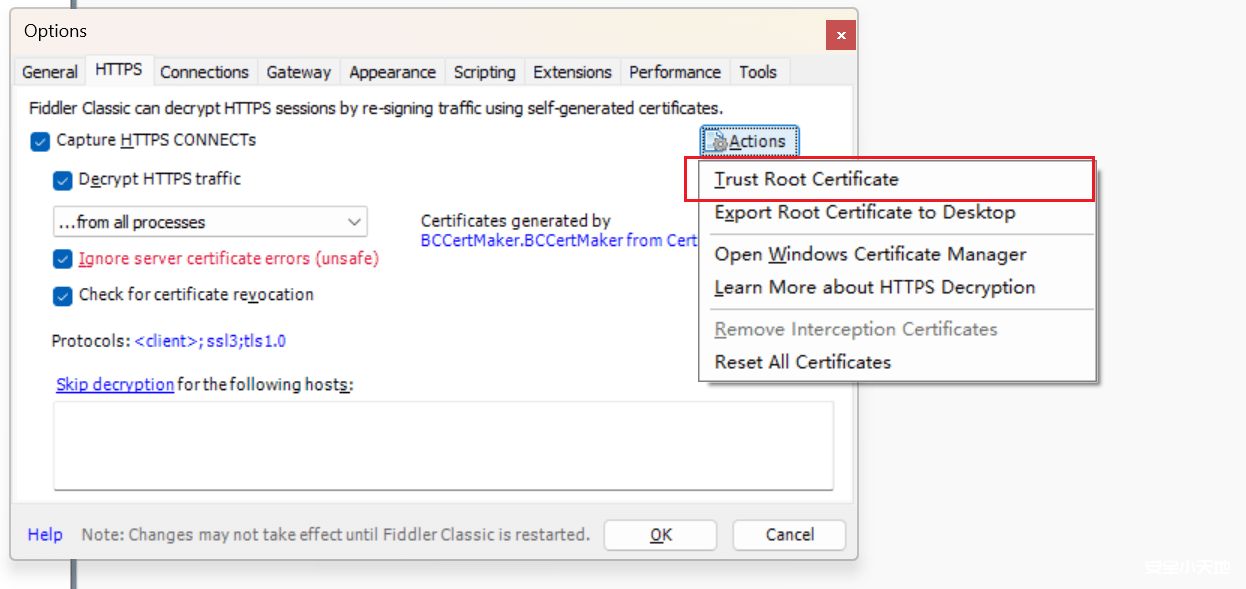Select Learn More about HTTPS Decryption
Screen dimensions: 1246x589
(x=874, y=288)
